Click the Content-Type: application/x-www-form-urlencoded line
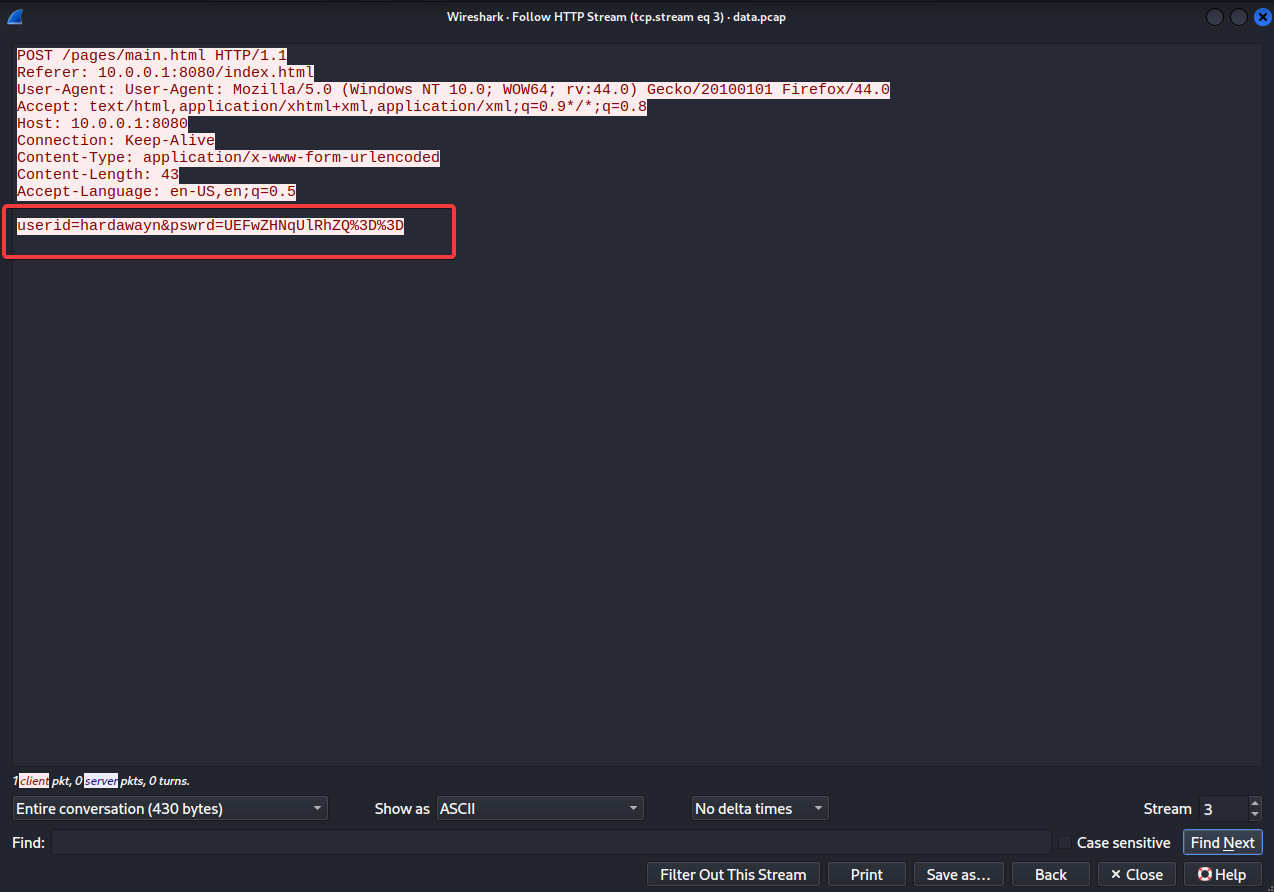This screenshot has width=1274, height=892. (228, 158)
